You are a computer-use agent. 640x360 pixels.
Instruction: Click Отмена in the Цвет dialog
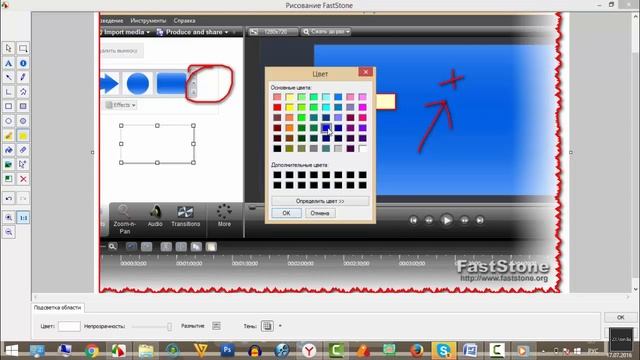(320, 213)
